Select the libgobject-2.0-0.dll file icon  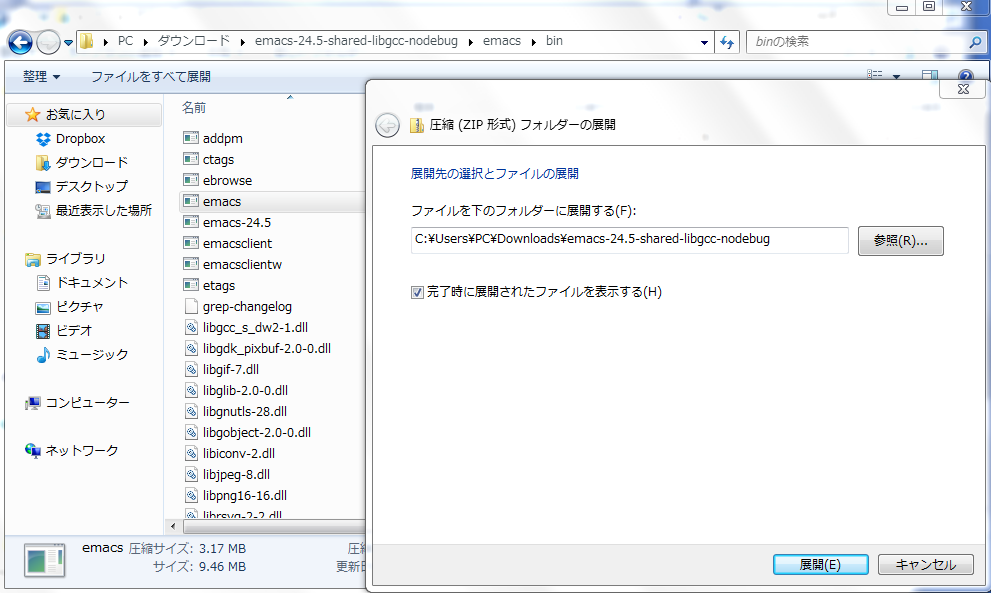tap(191, 432)
